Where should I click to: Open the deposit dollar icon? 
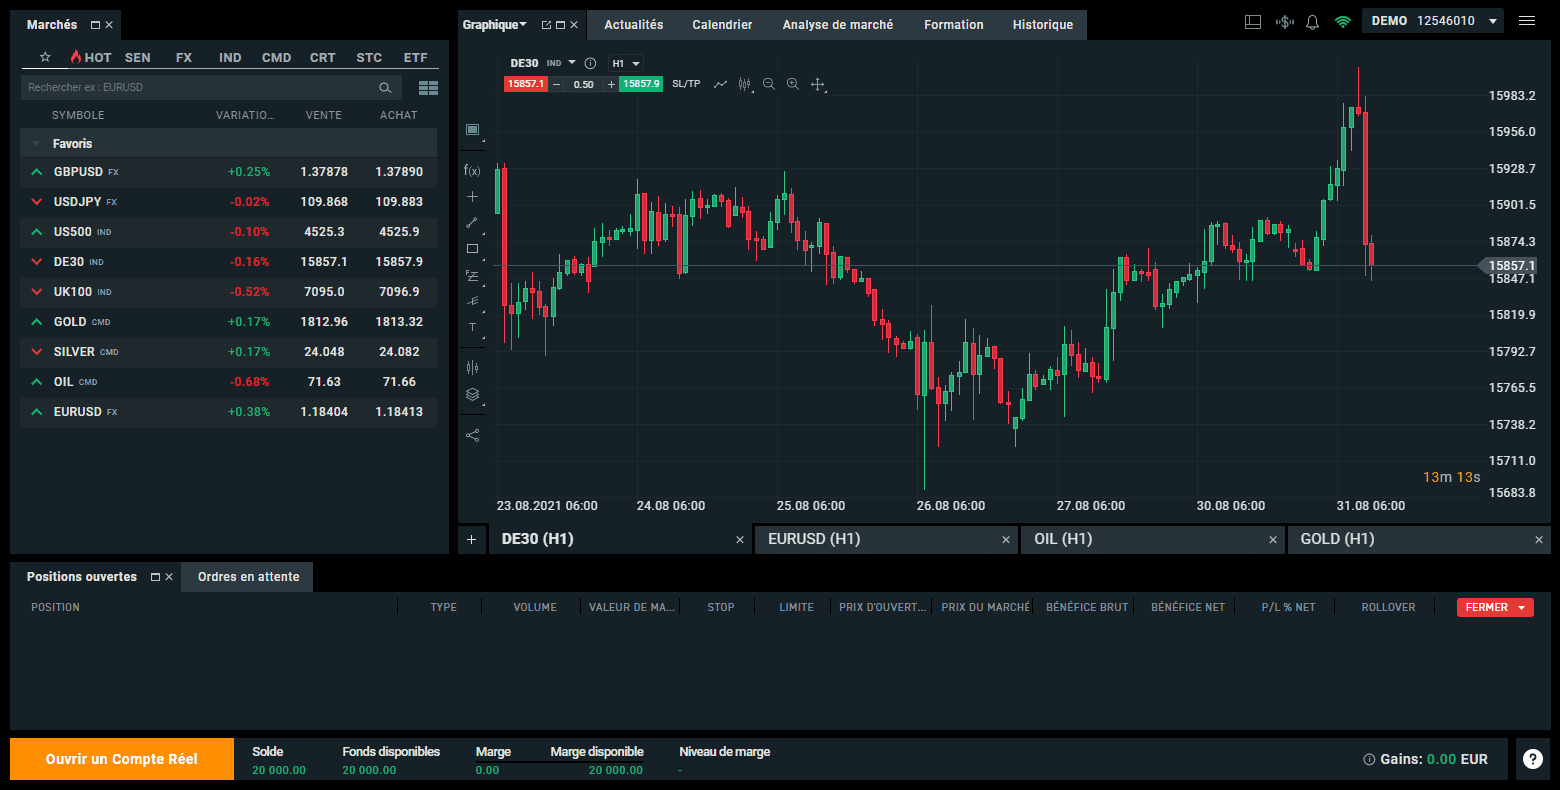pyautogui.click(x=1285, y=21)
